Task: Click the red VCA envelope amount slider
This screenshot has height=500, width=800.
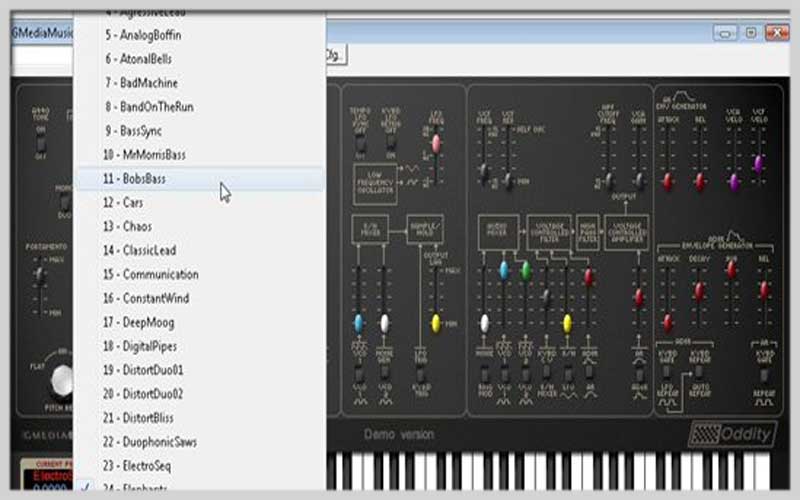Action: (639, 297)
